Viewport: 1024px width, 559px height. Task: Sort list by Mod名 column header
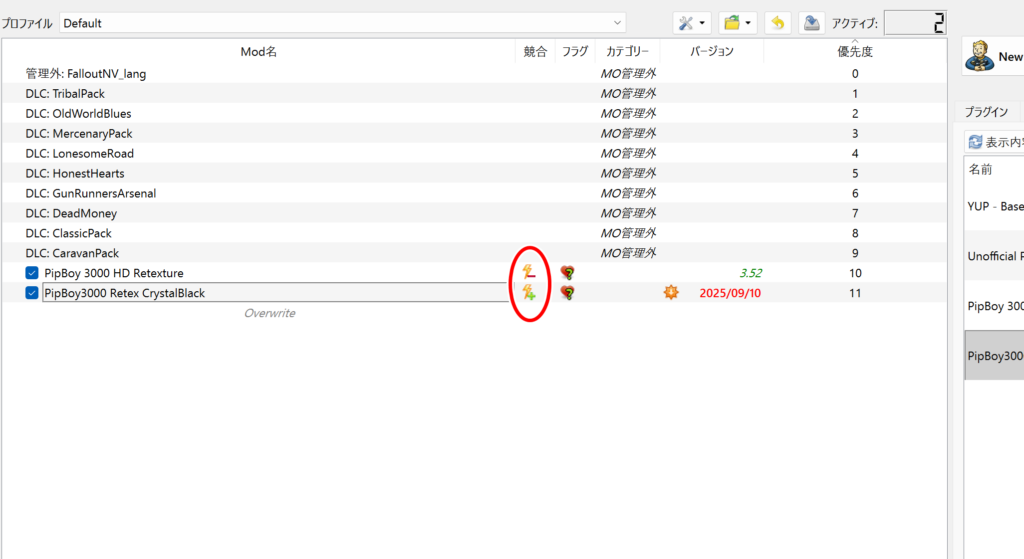pyautogui.click(x=258, y=52)
